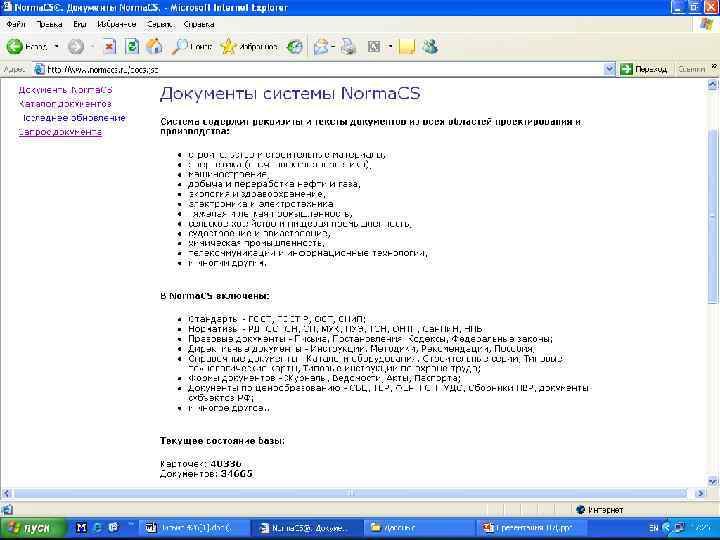Open the Mail icon dropdown arrow

point(332,46)
